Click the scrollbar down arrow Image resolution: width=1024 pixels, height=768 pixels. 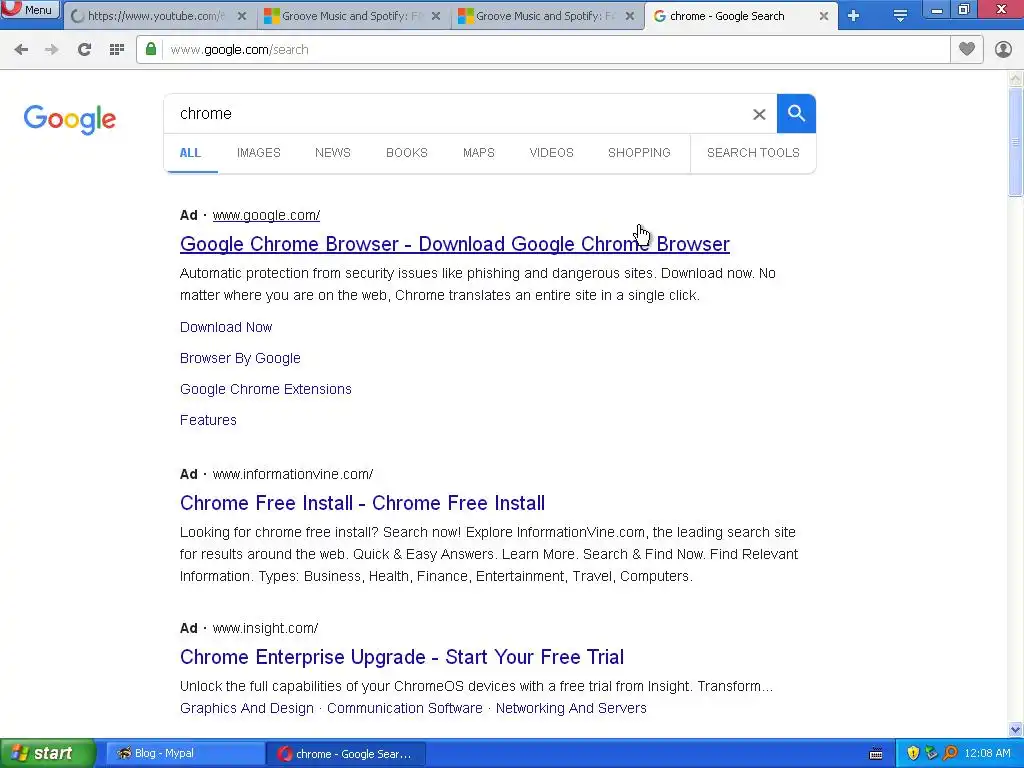pyautogui.click(x=1016, y=729)
